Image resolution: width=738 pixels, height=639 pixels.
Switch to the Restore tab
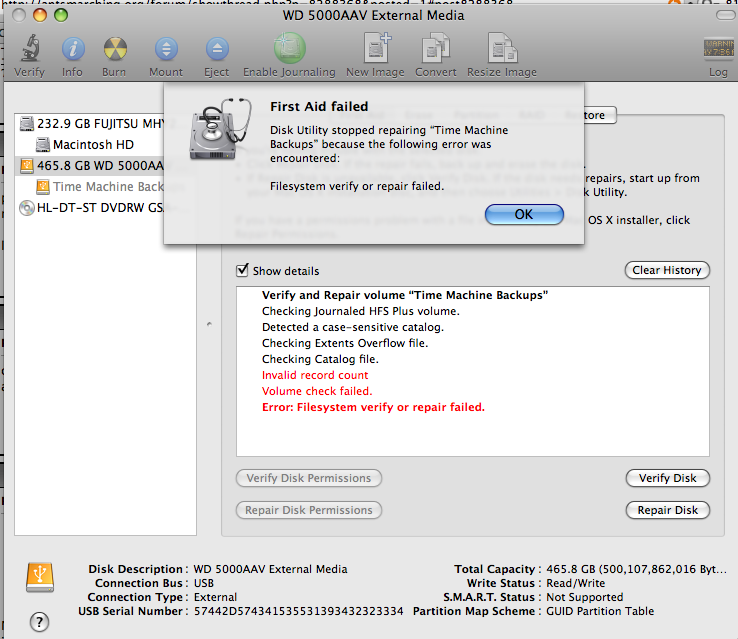pos(600,115)
